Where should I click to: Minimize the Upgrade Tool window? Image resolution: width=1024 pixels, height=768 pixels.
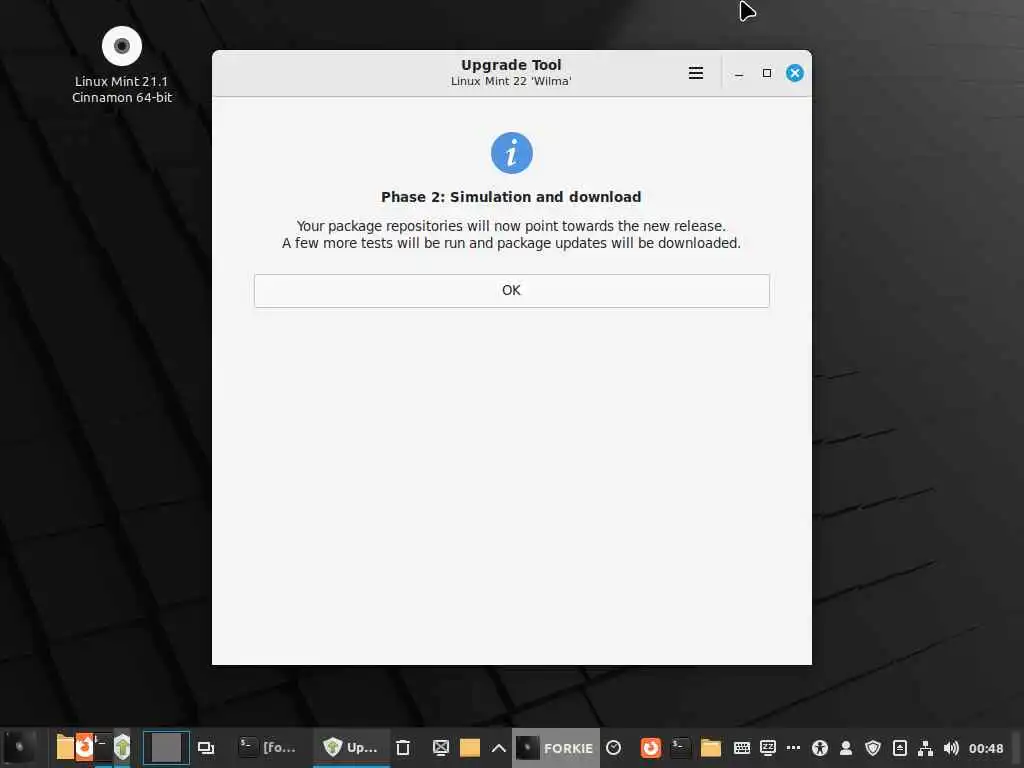click(x=739, y=73)
